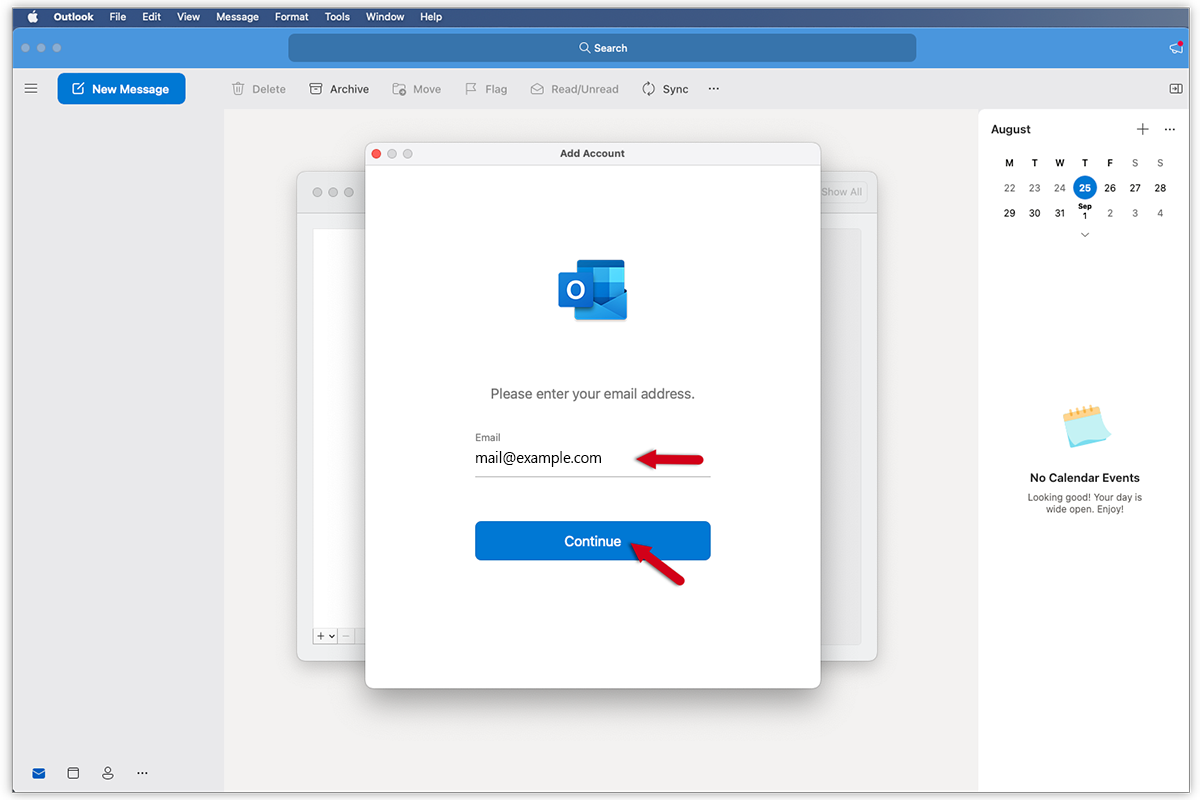Screen dimensions: 1200x800
Task: Toggle the navigation pane hamburger icon
Action: click(31, 89)
